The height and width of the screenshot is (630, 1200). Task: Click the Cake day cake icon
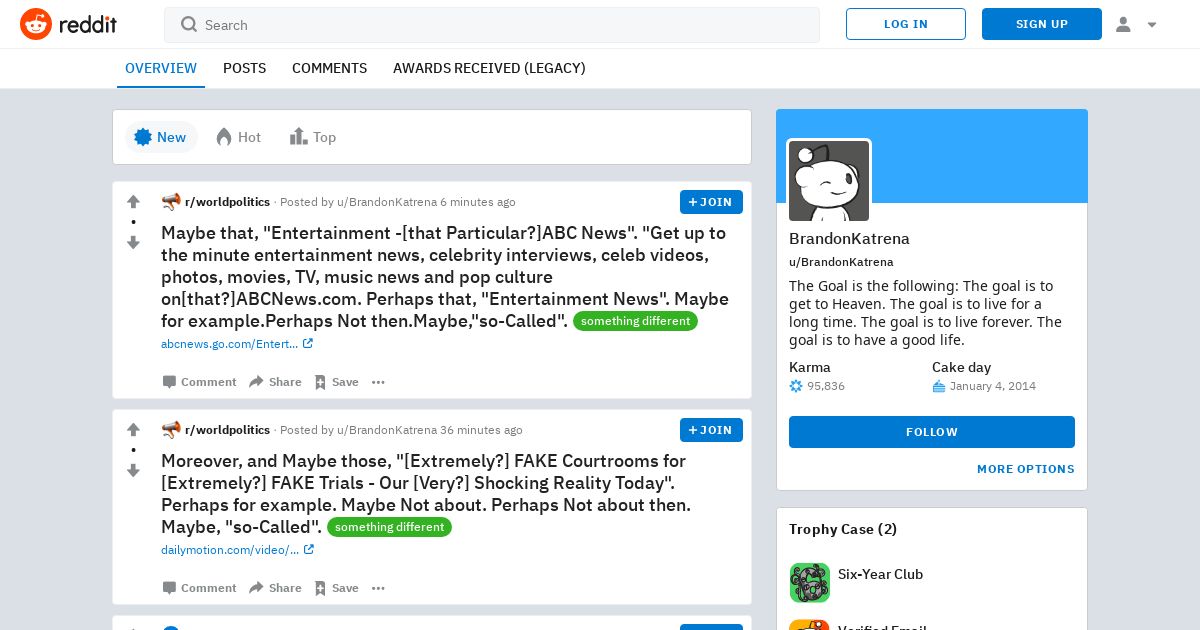point(939,386)
